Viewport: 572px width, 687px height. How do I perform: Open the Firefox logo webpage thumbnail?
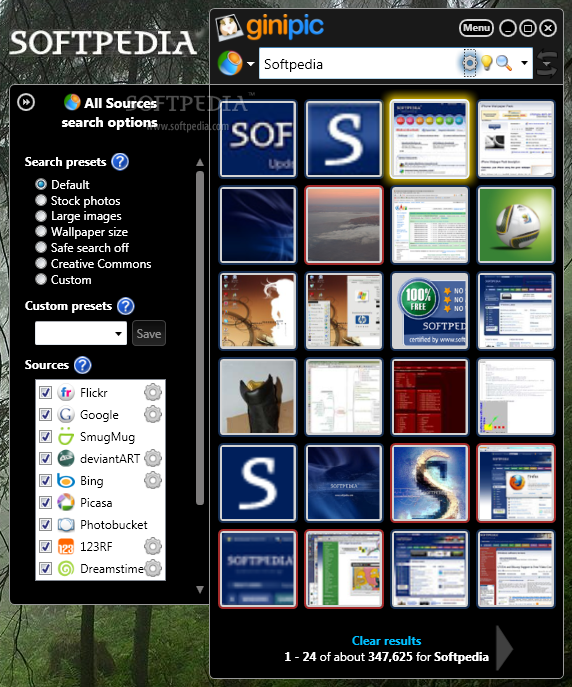click(x=516, y=482)
